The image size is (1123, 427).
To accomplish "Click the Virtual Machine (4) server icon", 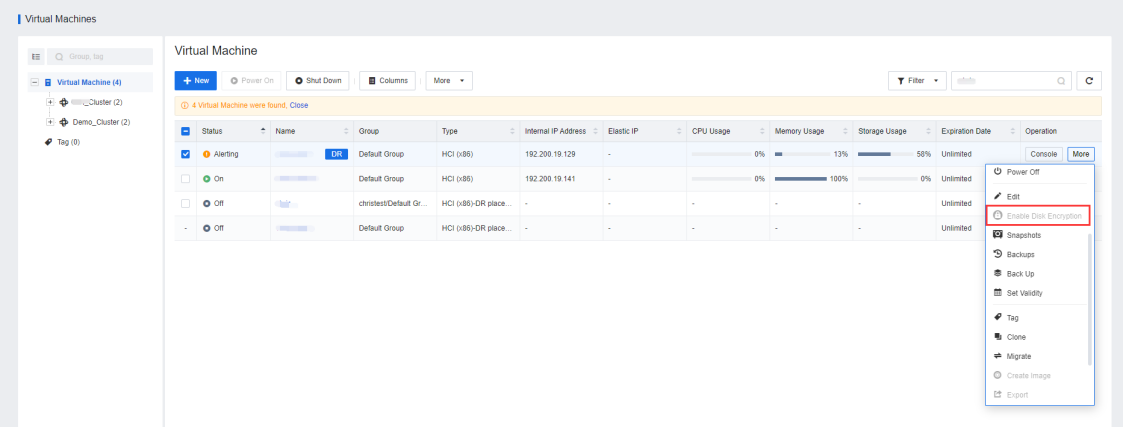I will [48, 82].
